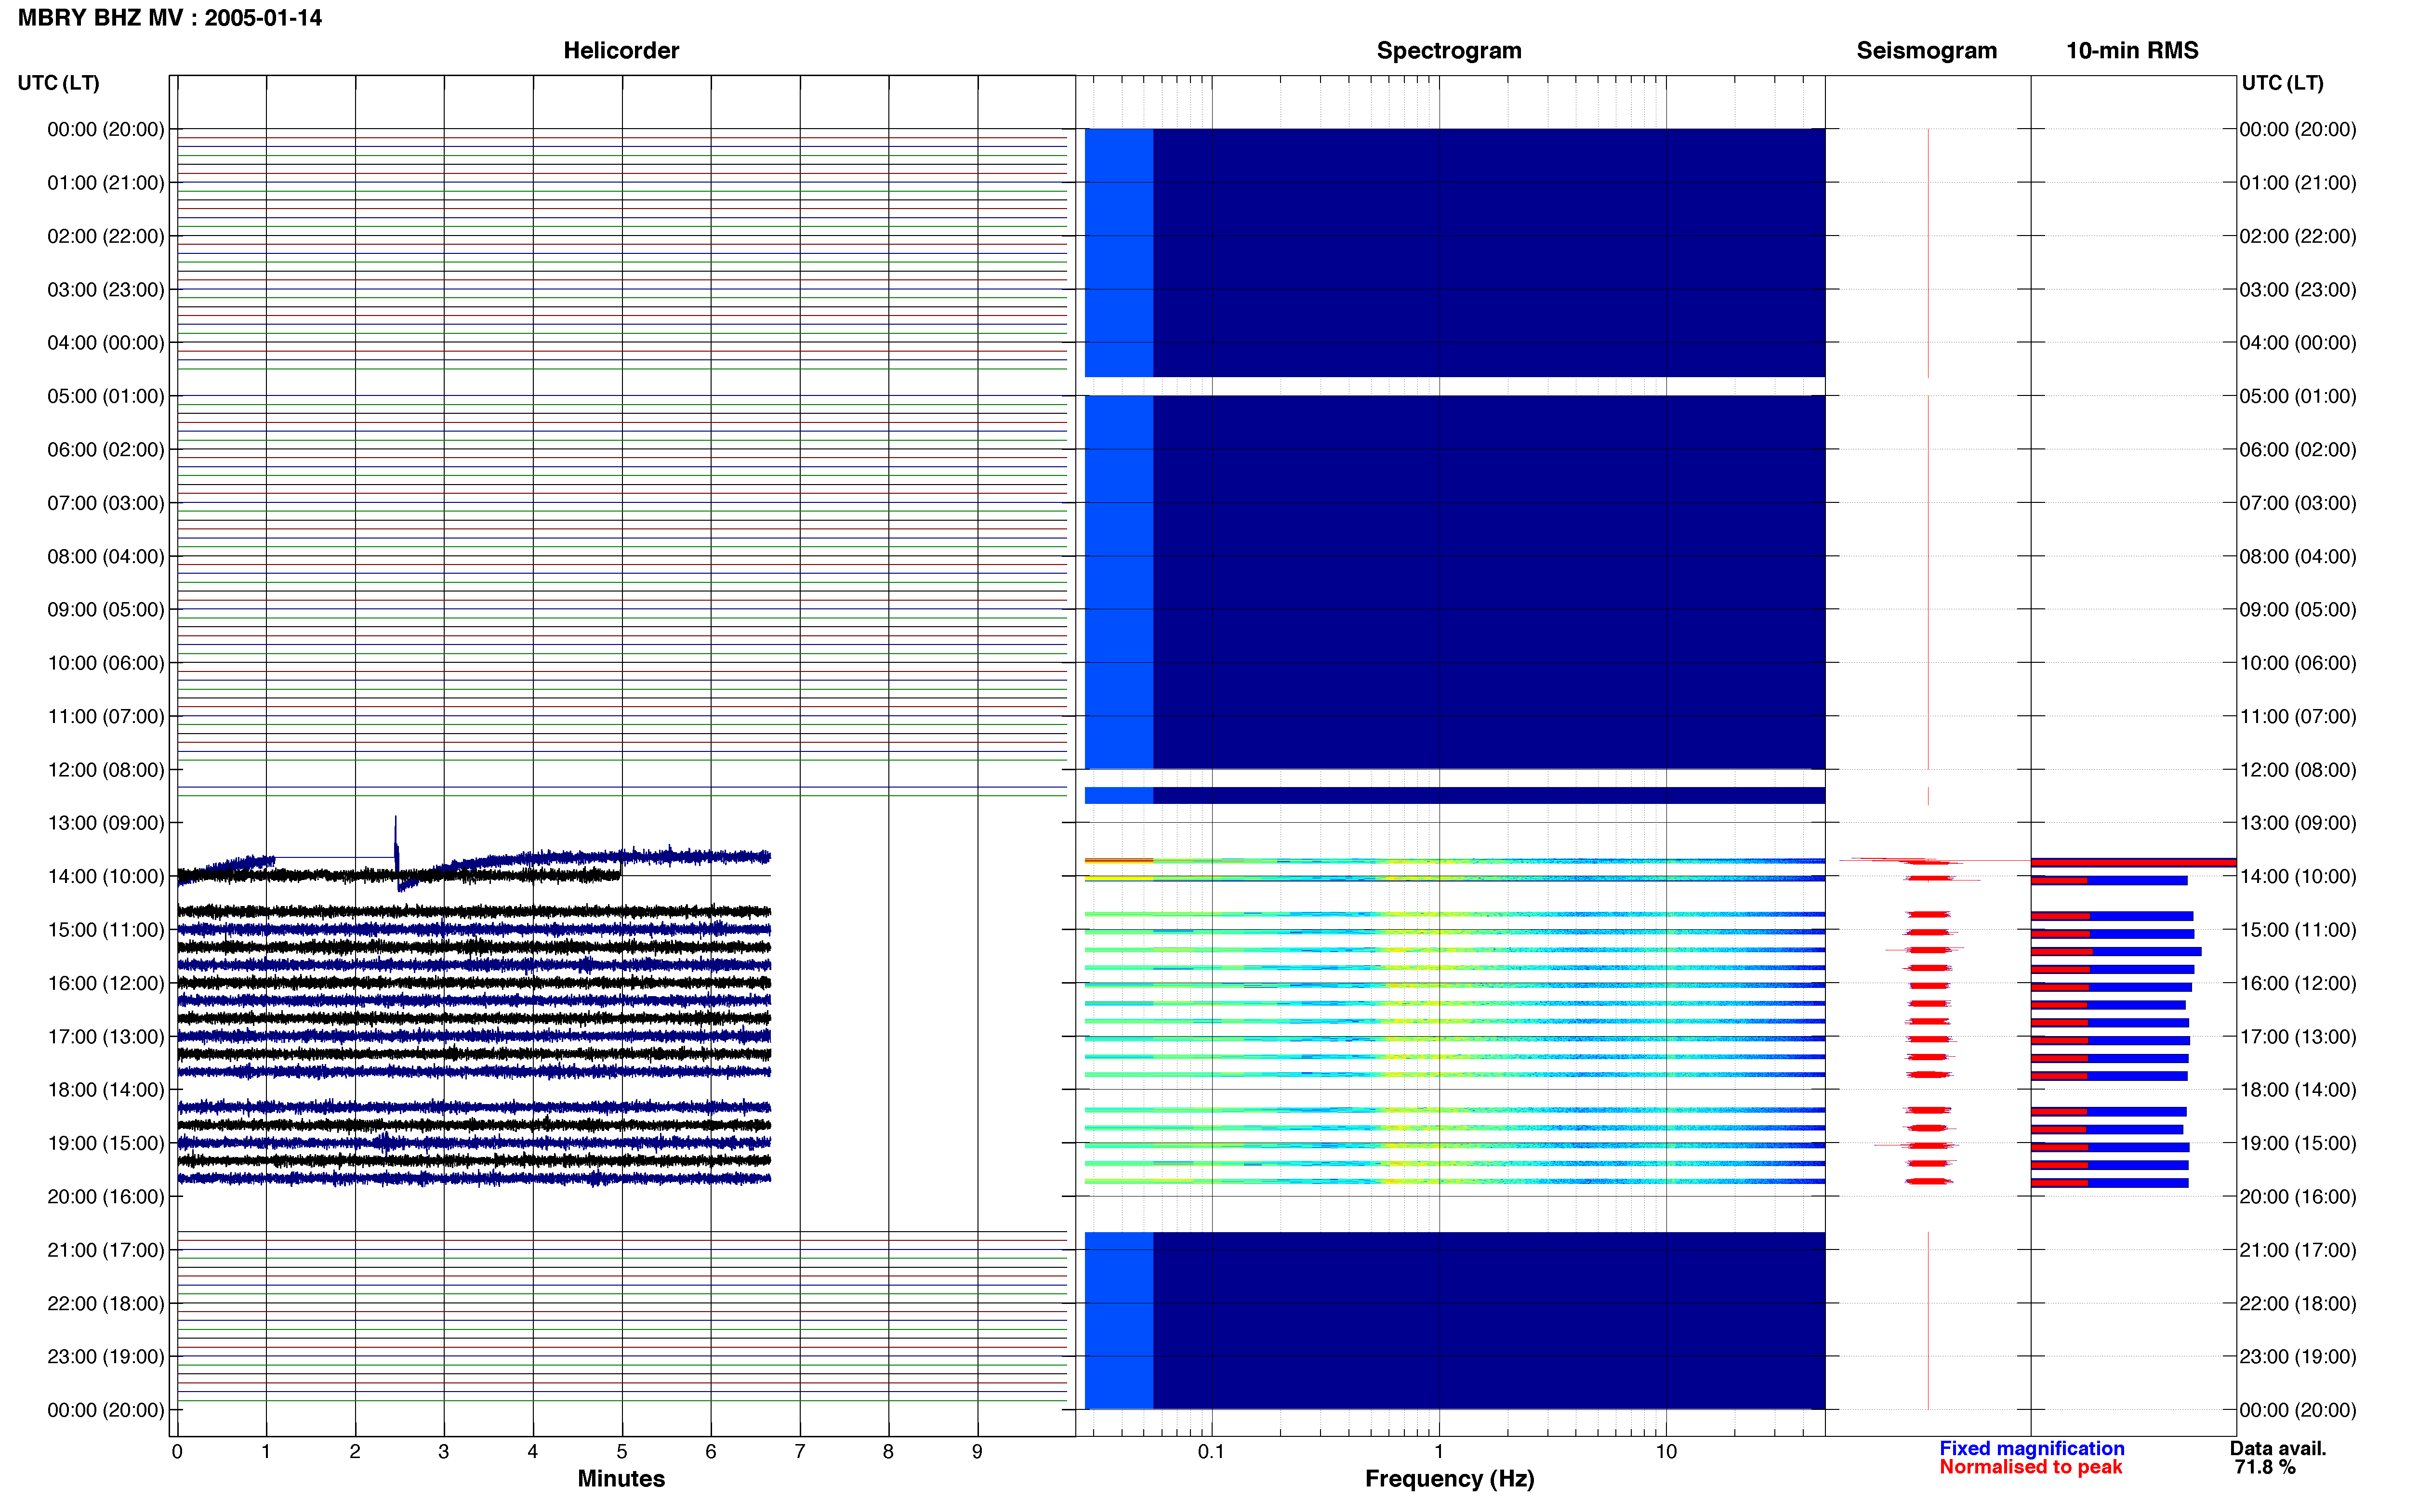
Task: Click the '71.8 %' data availability value
Action: pyautogui.click(x=2265, y=1468)
